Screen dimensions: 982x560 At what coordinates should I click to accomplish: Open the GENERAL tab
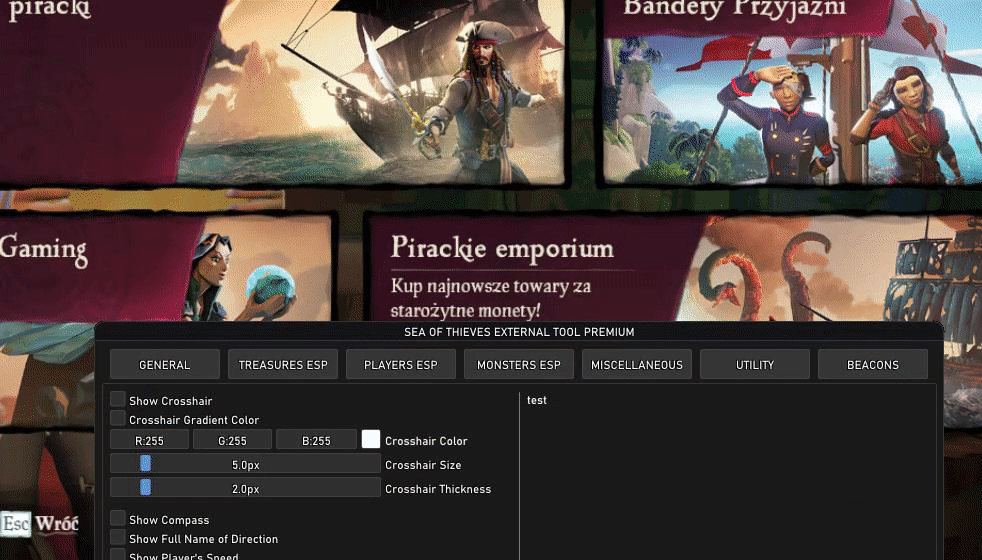point(165,365)
